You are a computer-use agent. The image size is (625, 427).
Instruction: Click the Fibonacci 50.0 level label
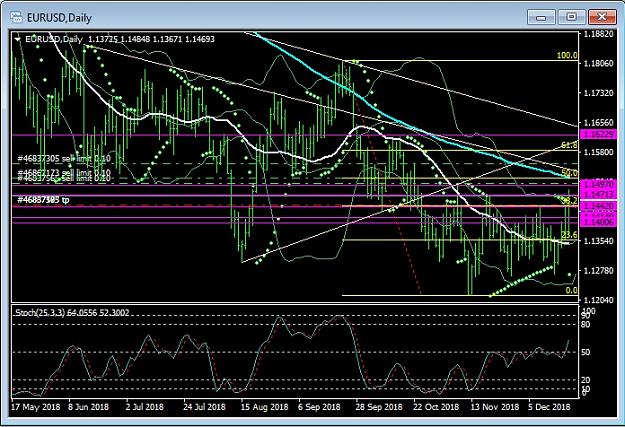pos(569,173)
